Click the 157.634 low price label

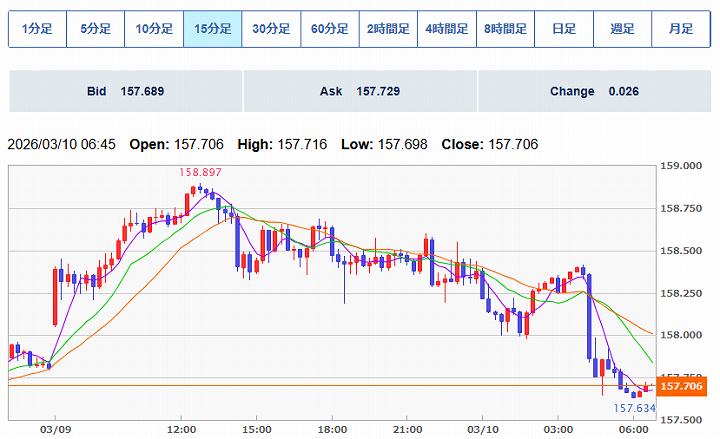(x=634, y=407)
